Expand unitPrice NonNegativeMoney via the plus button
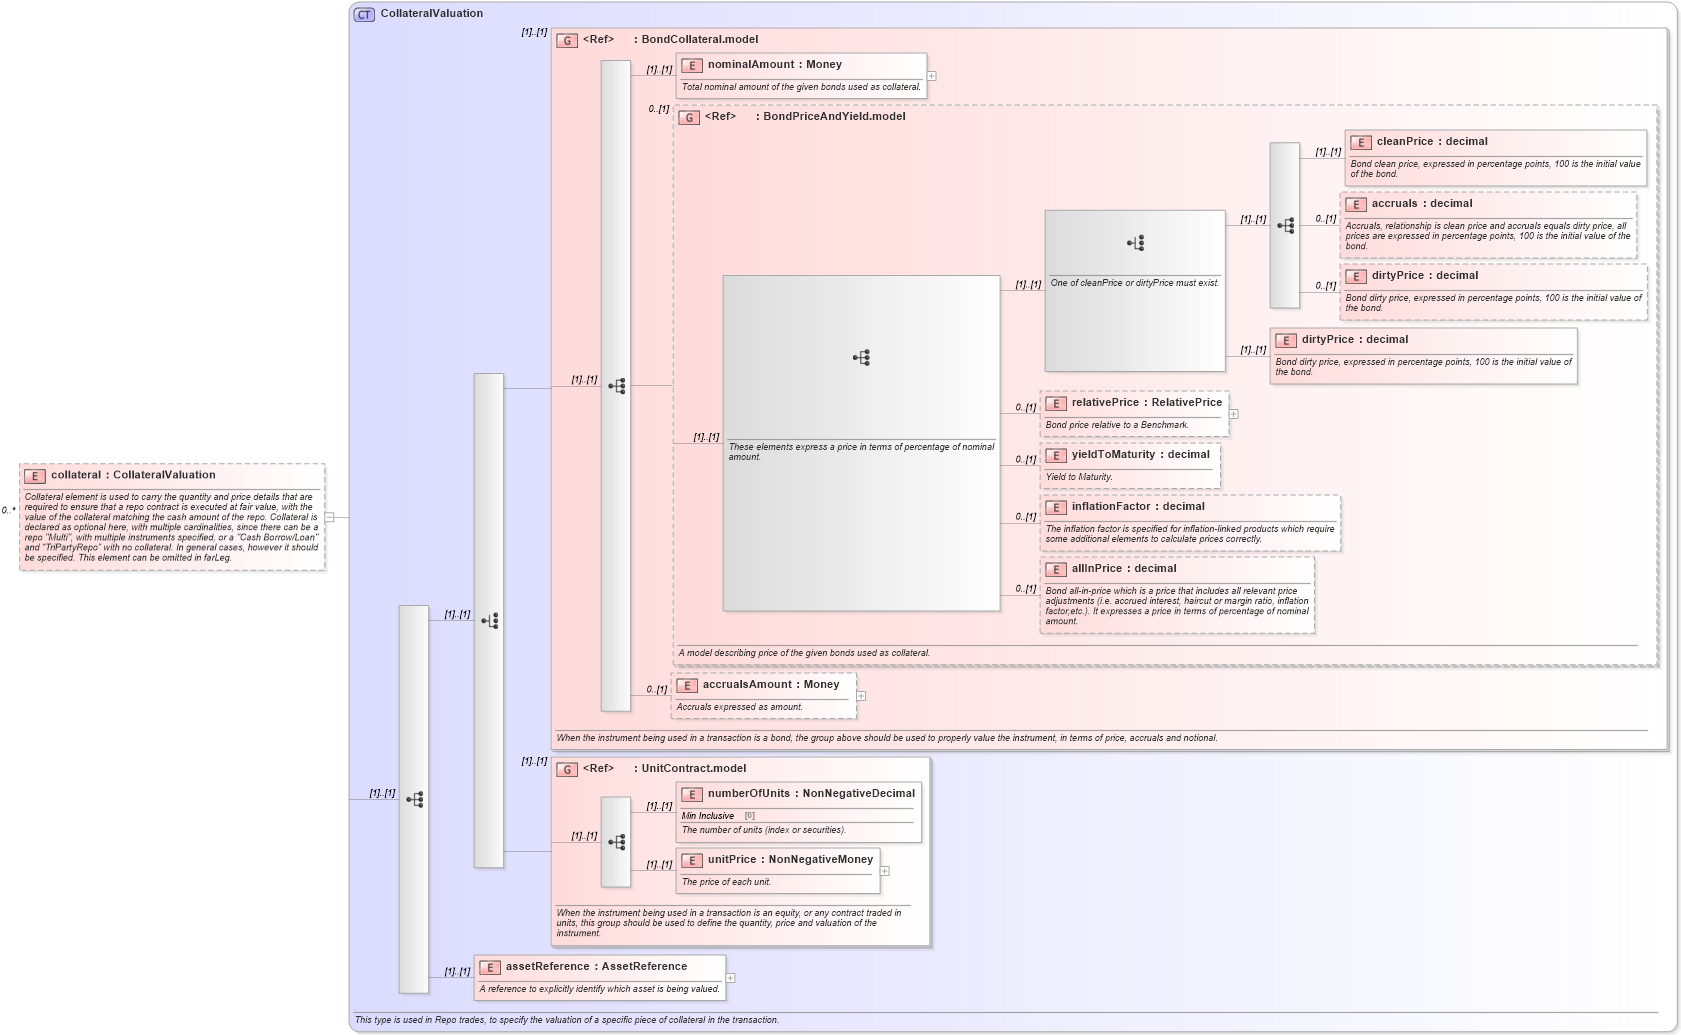This screenshot has height=1035, width=1681. coord(883,871)
